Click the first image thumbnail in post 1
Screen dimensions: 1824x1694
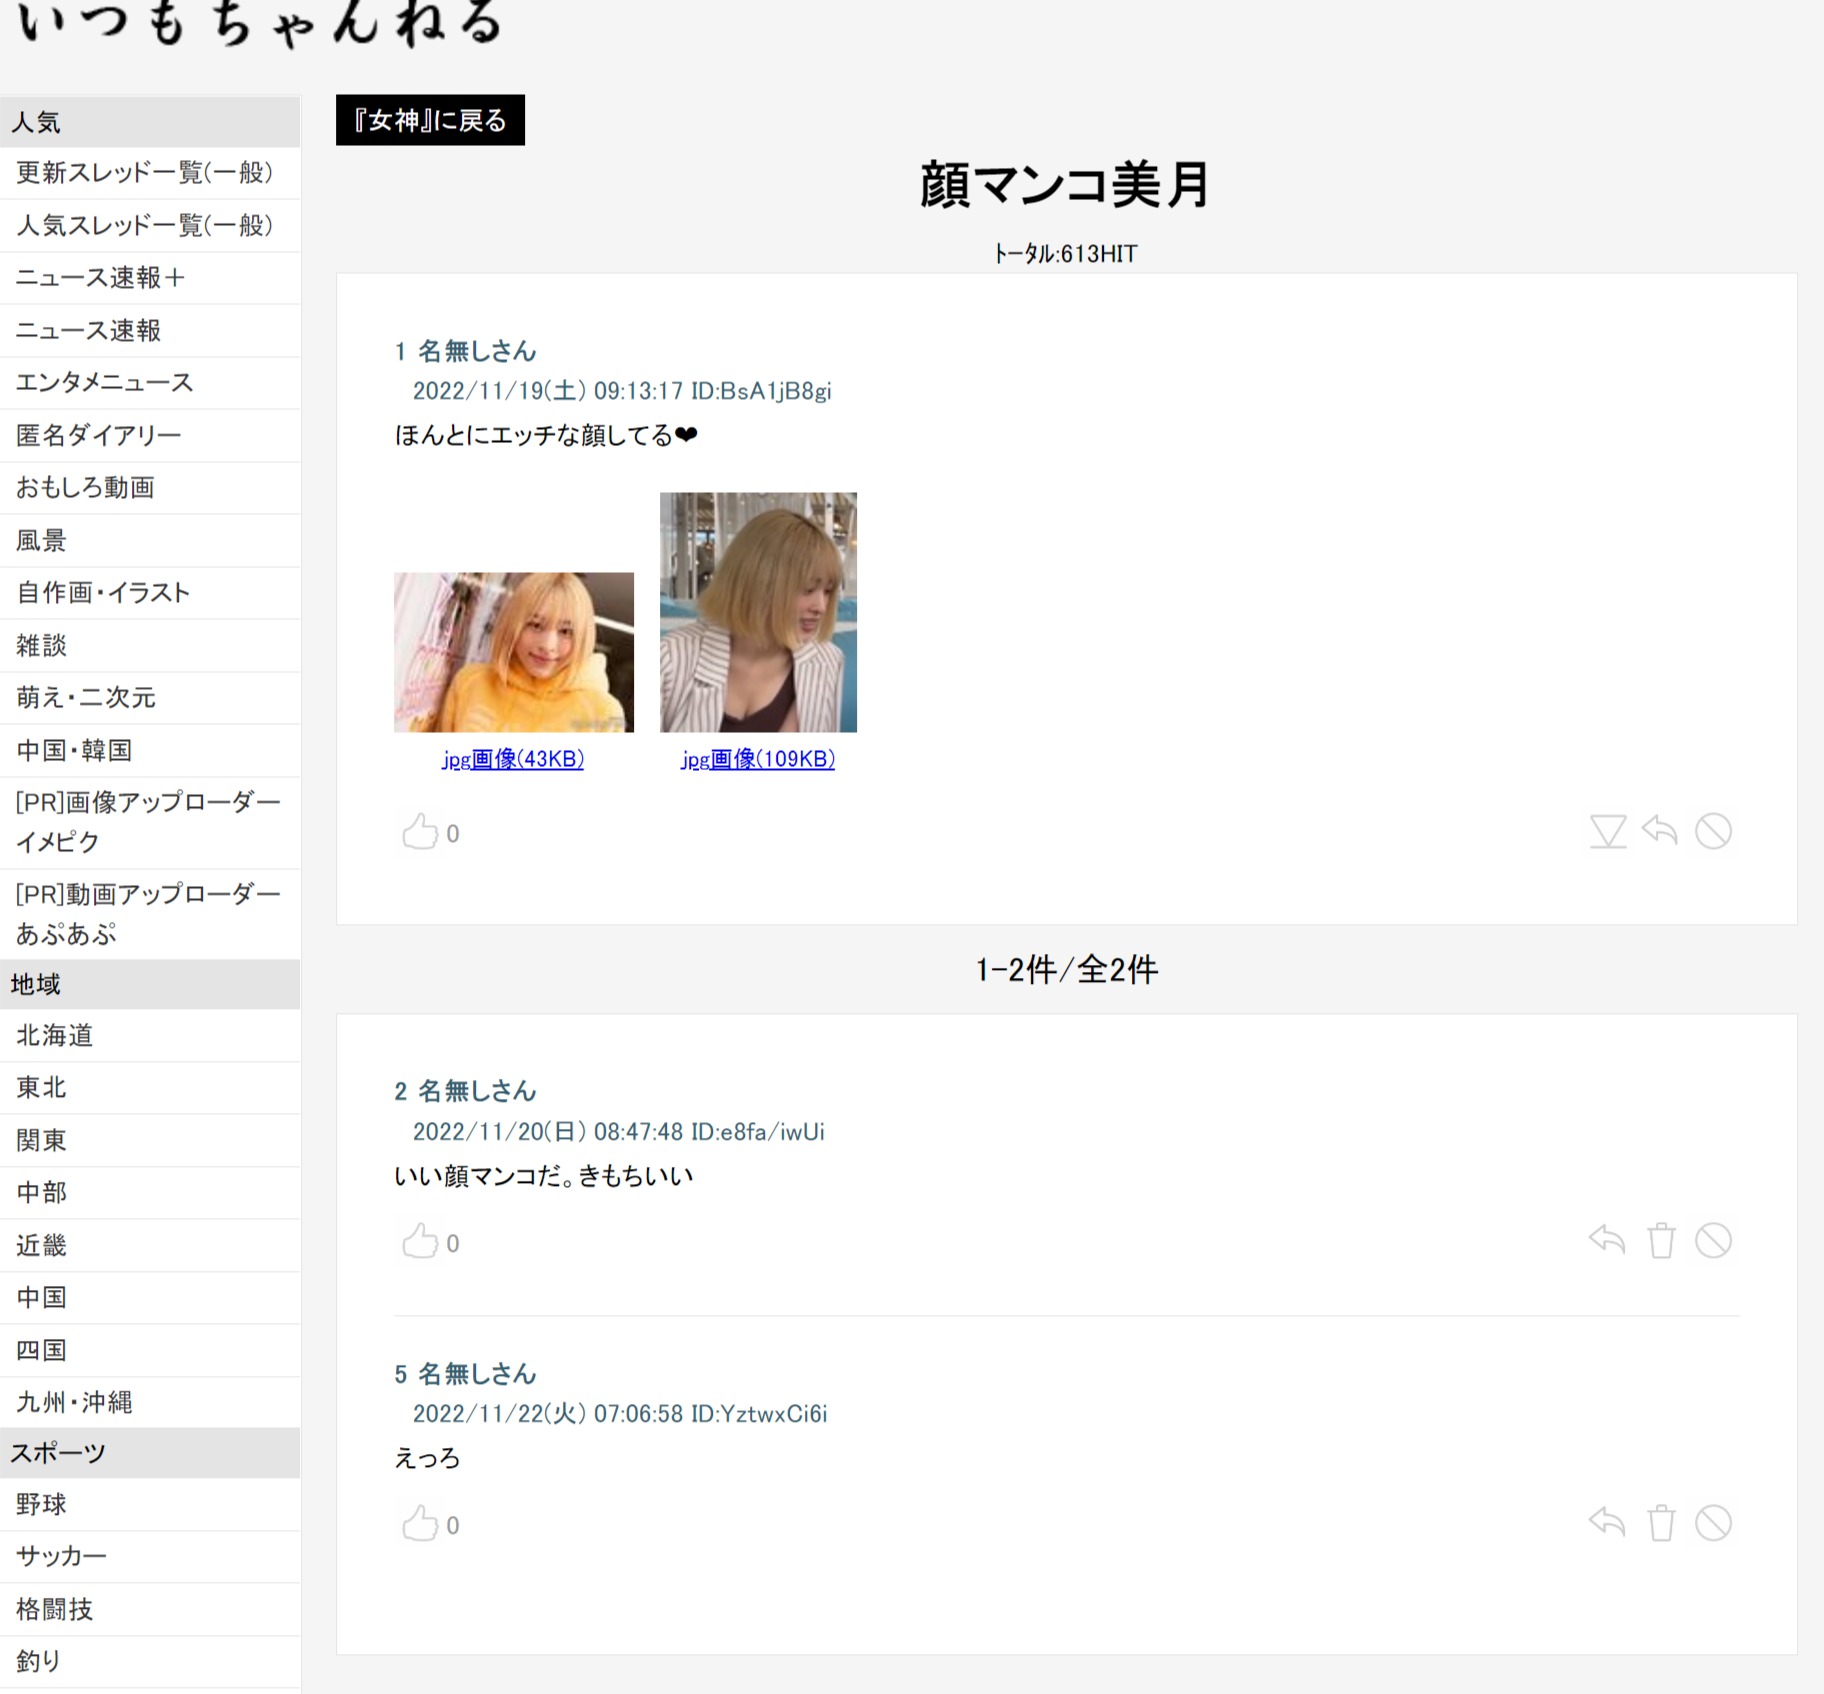(513, 652)
